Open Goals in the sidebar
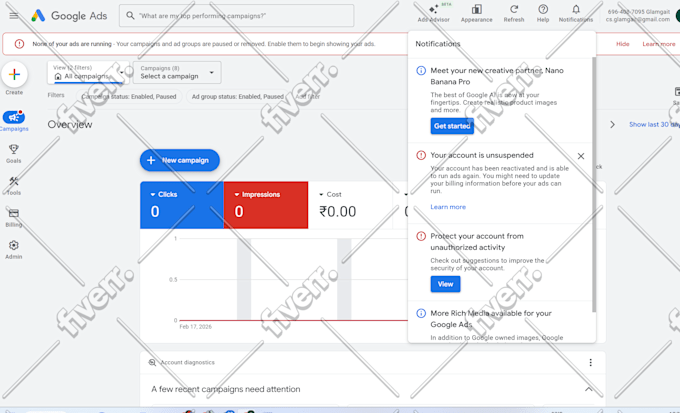680x413 pixels. [13, 154]
